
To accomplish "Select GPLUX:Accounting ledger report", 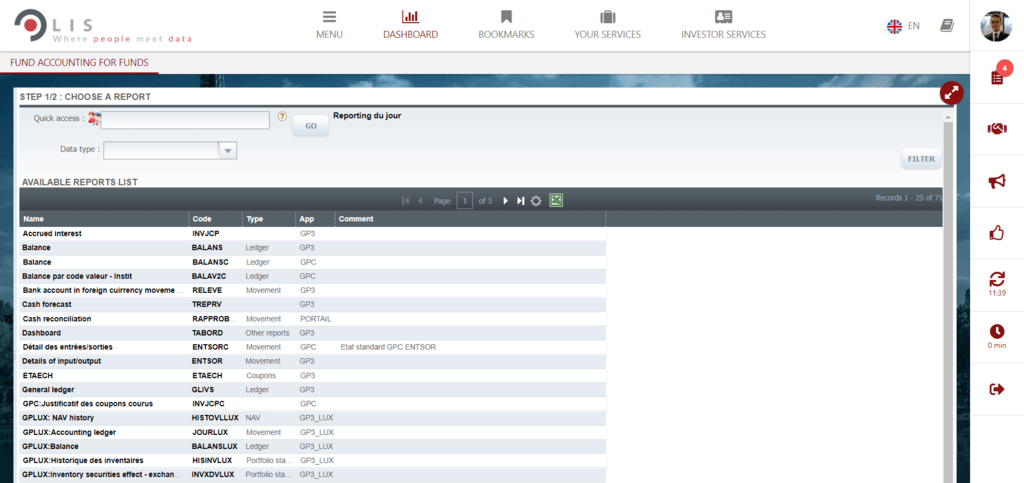I will (313, 433).
